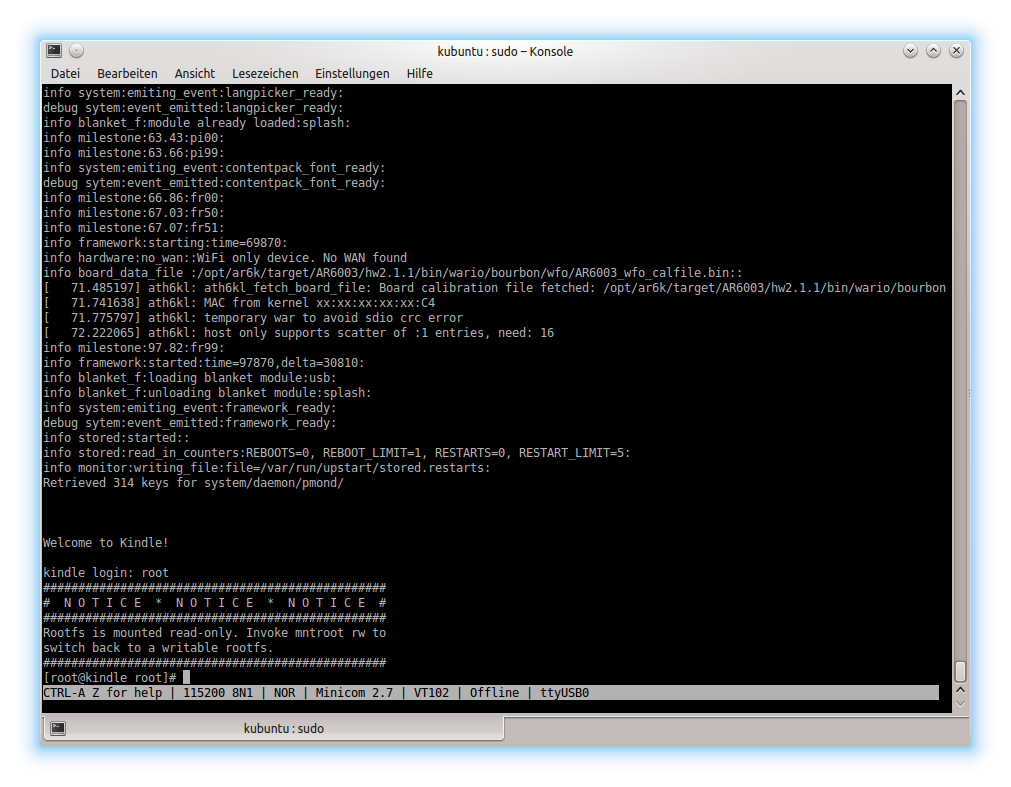Viewport: 1011px width, 787px height.
Task: Close the Konsole window
Action: pos(956,50)
